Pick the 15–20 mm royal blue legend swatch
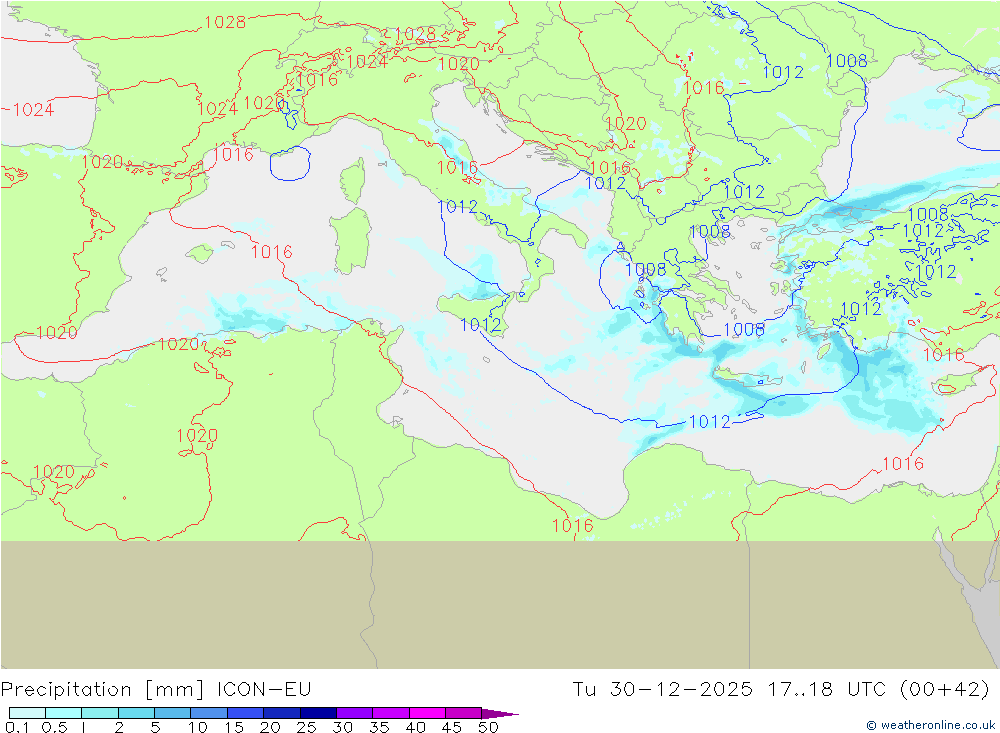 click(x=245, y=713)
